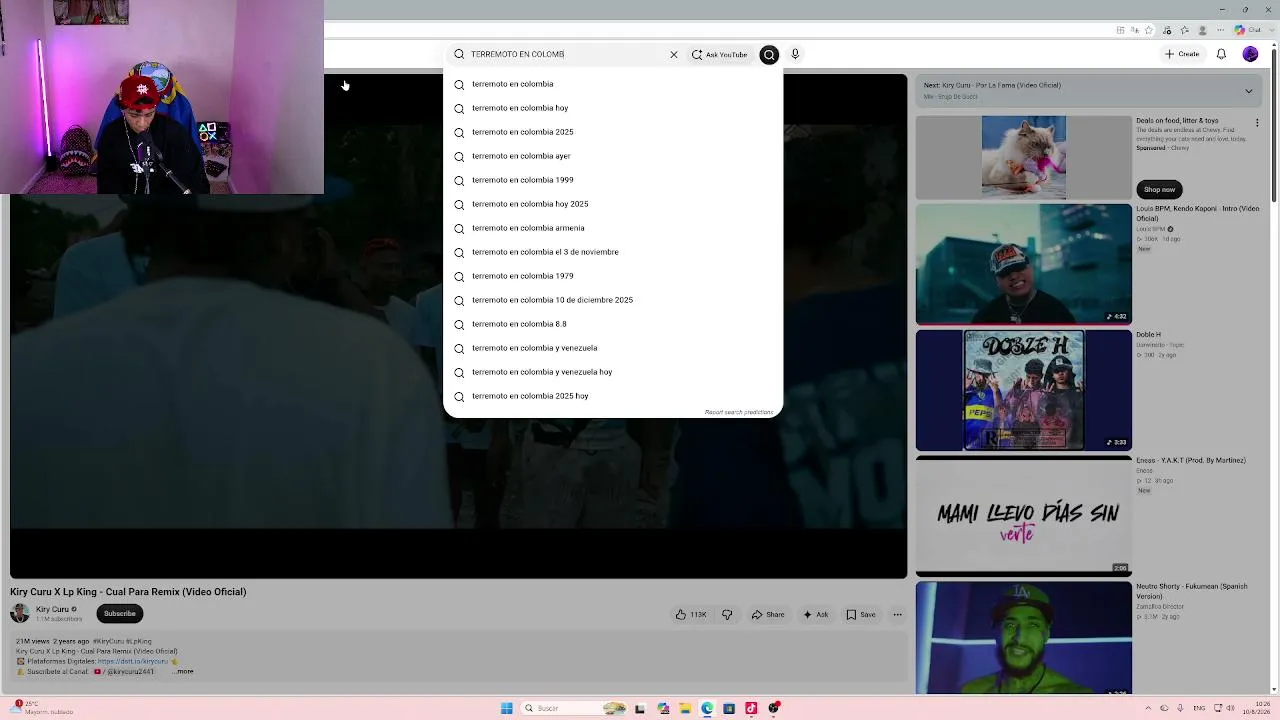Screen dimensions: 1280x720
Task: Open the ENG language indicator in taskbar
Action: [1199, 708]
